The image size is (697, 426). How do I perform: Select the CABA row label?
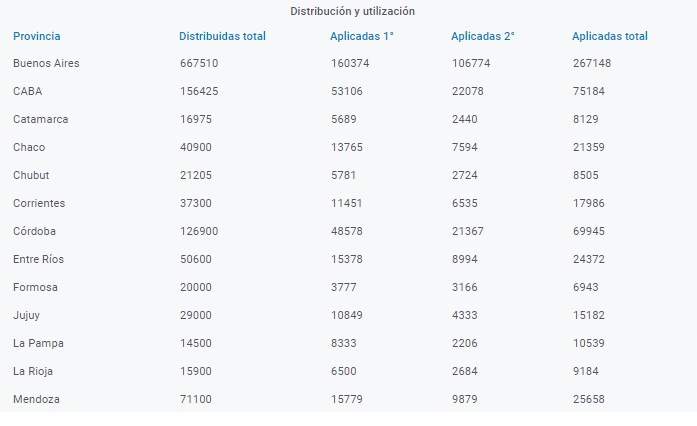click(28, 91)
